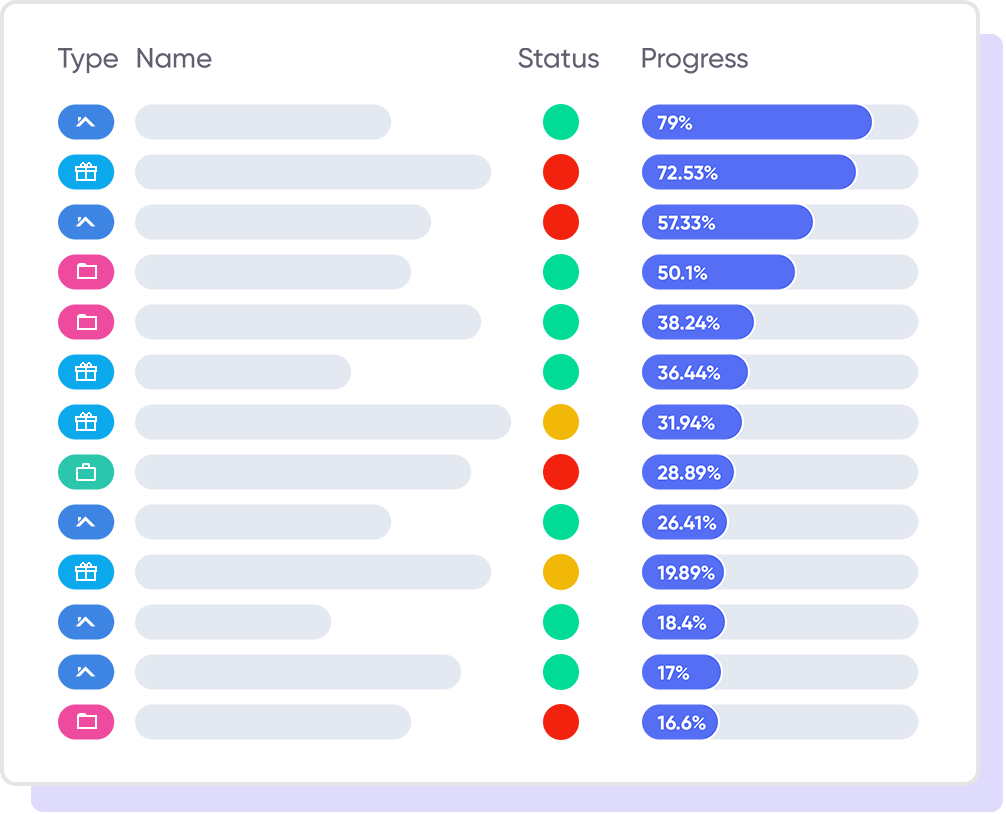The width and height of the screenshot is (1006, 814).
Task: Click the type icon in the 79% row
Action: [86, 122]
